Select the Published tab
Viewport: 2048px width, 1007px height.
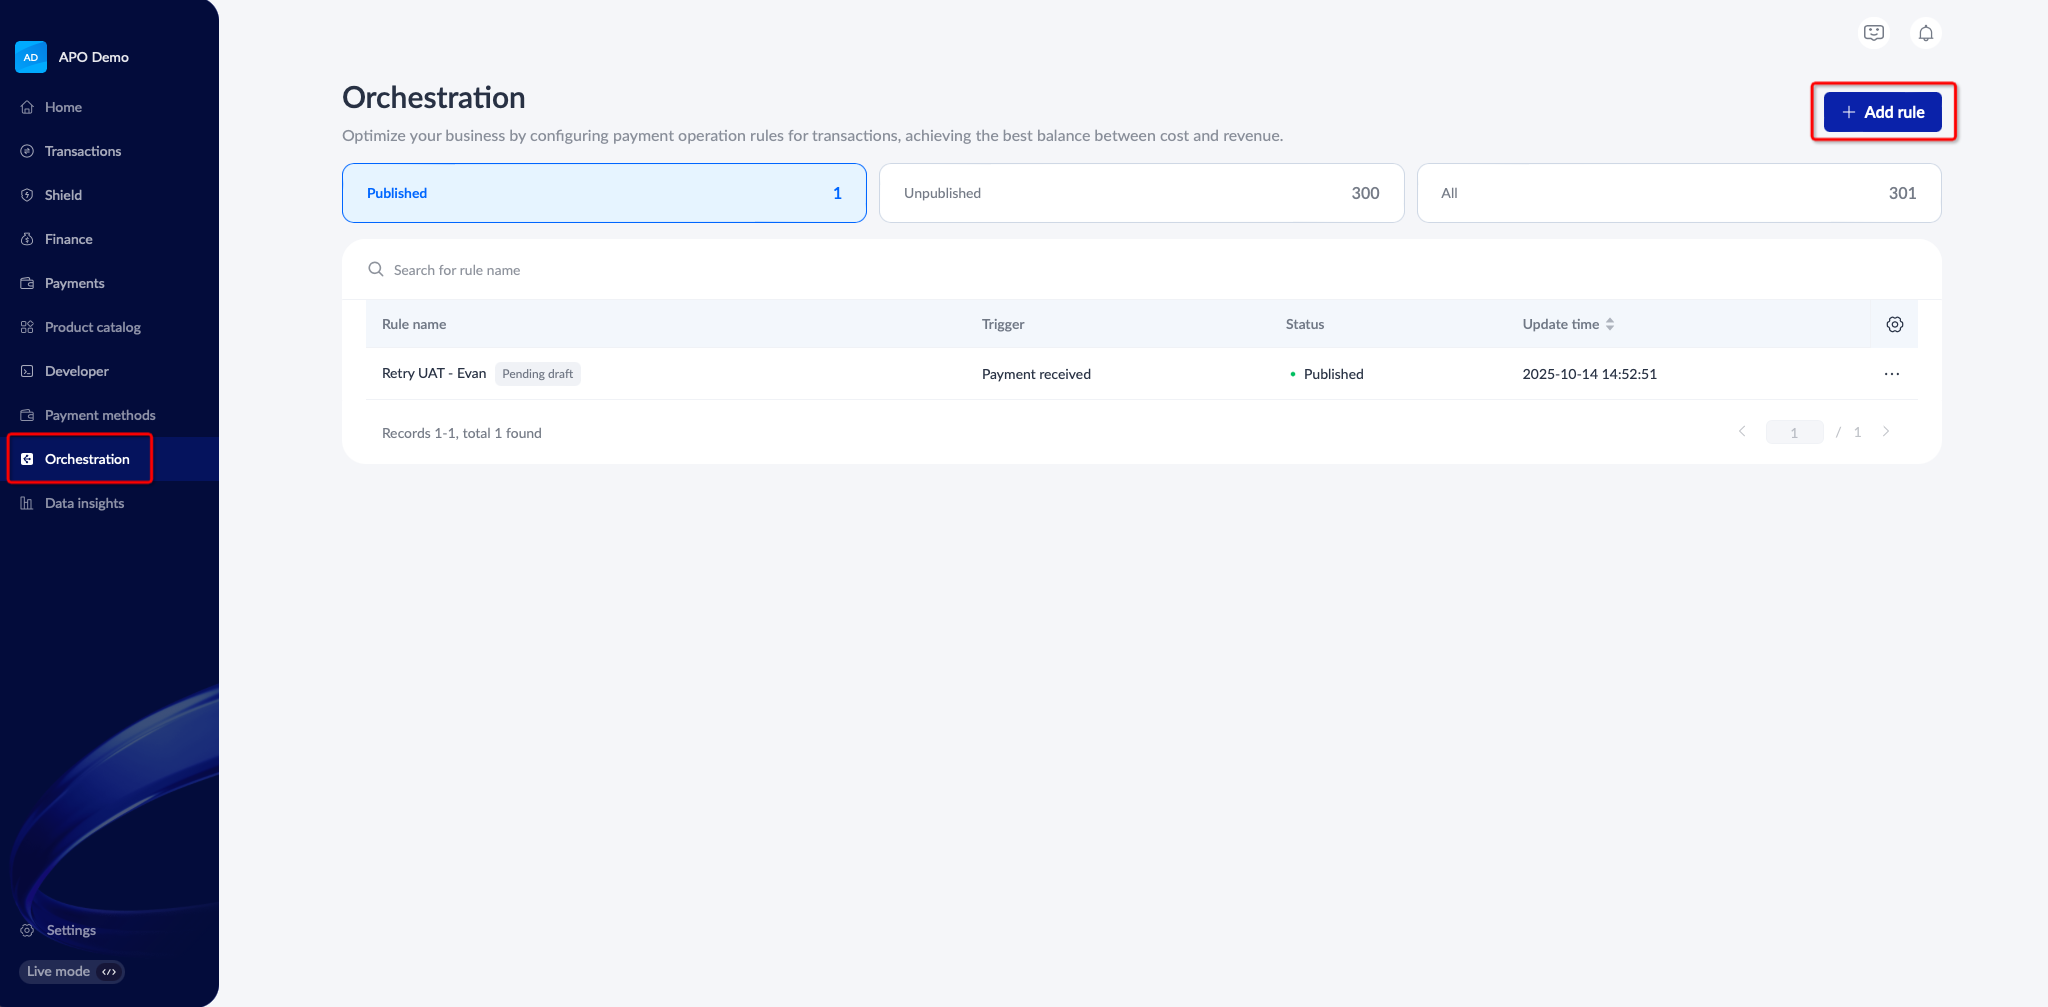tap(604, 193)
